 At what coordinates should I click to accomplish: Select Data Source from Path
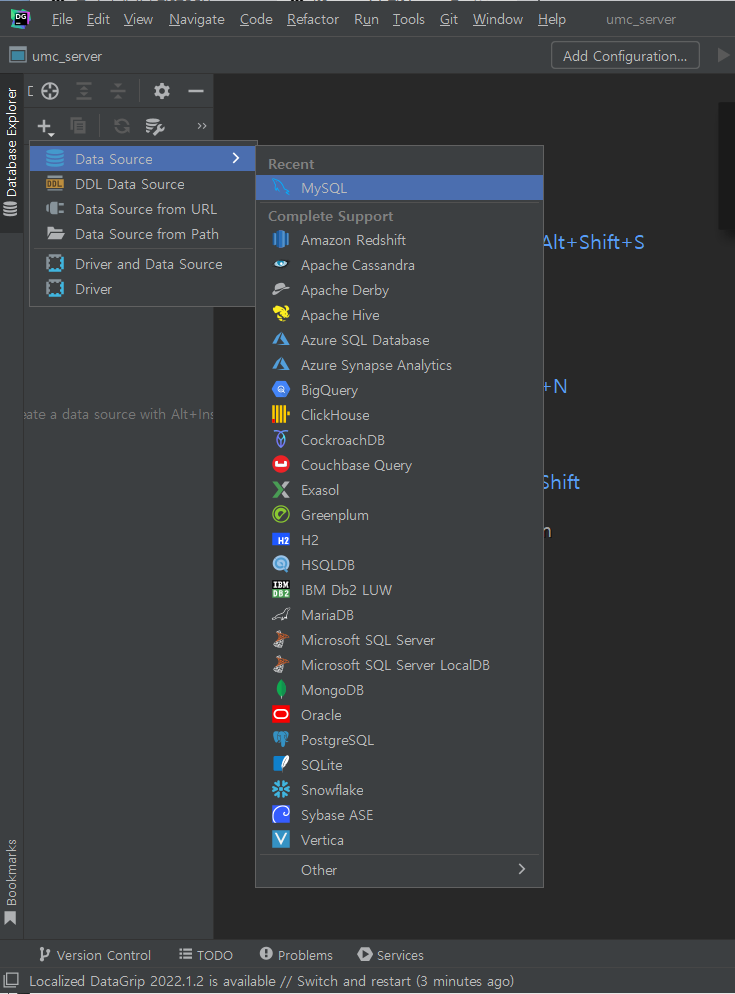pyautogui.click(x=143, y=234)
